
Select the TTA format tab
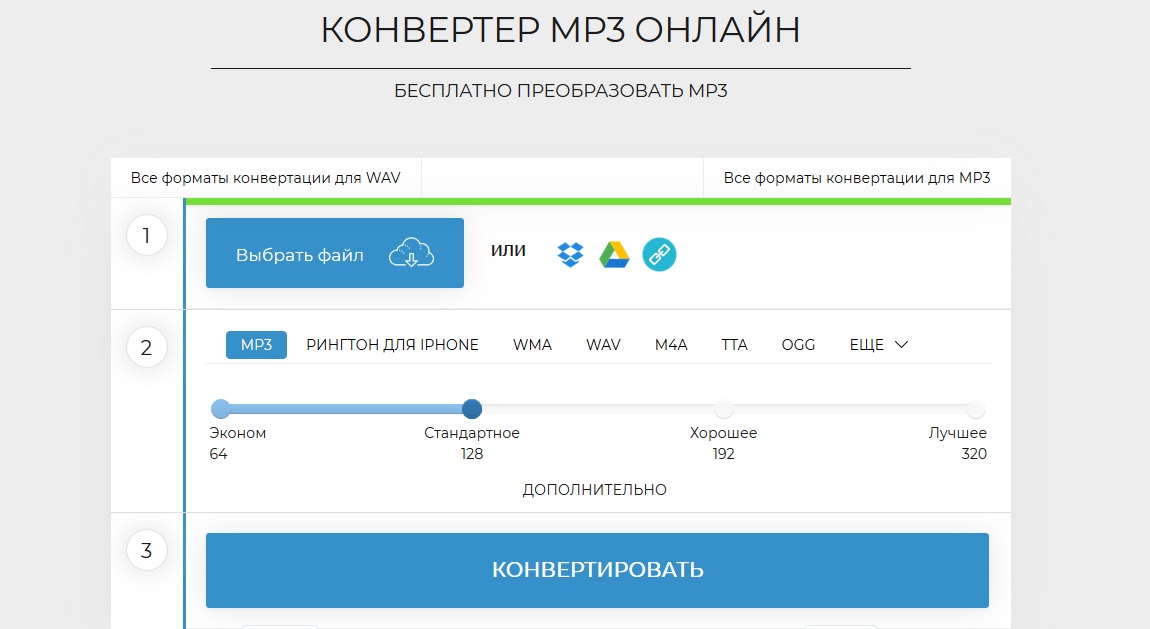734,345
